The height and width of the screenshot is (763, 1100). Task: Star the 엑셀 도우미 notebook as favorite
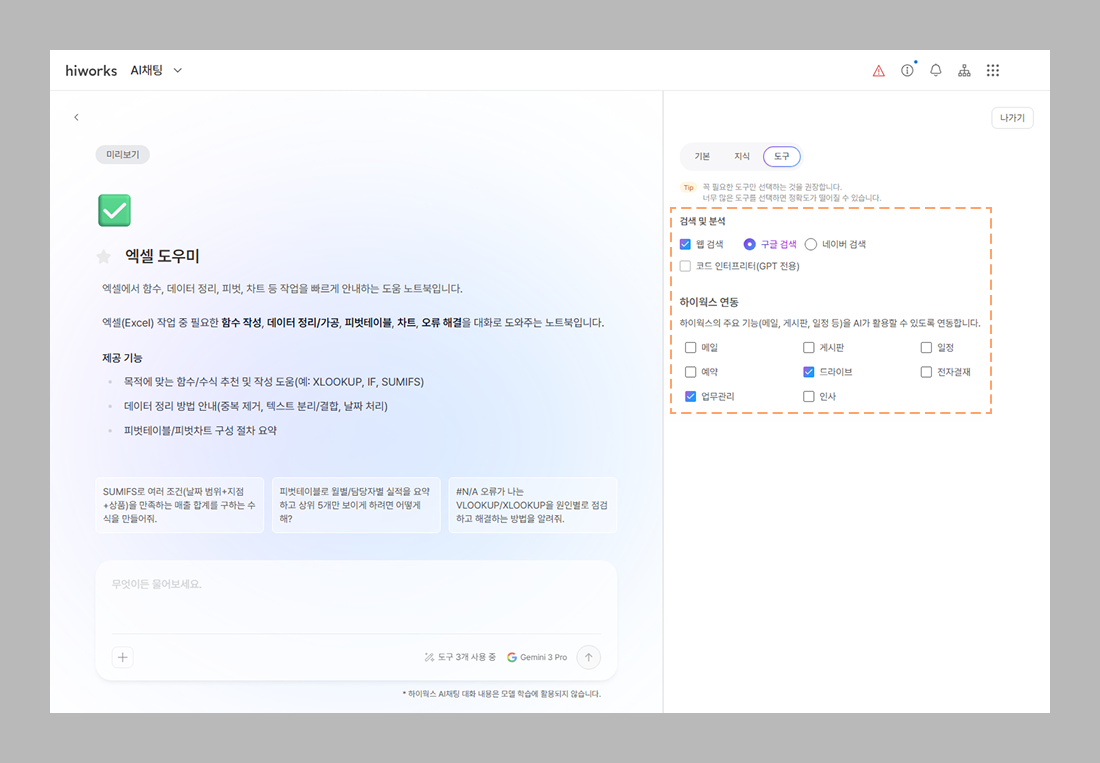click(x=103, y=257)
